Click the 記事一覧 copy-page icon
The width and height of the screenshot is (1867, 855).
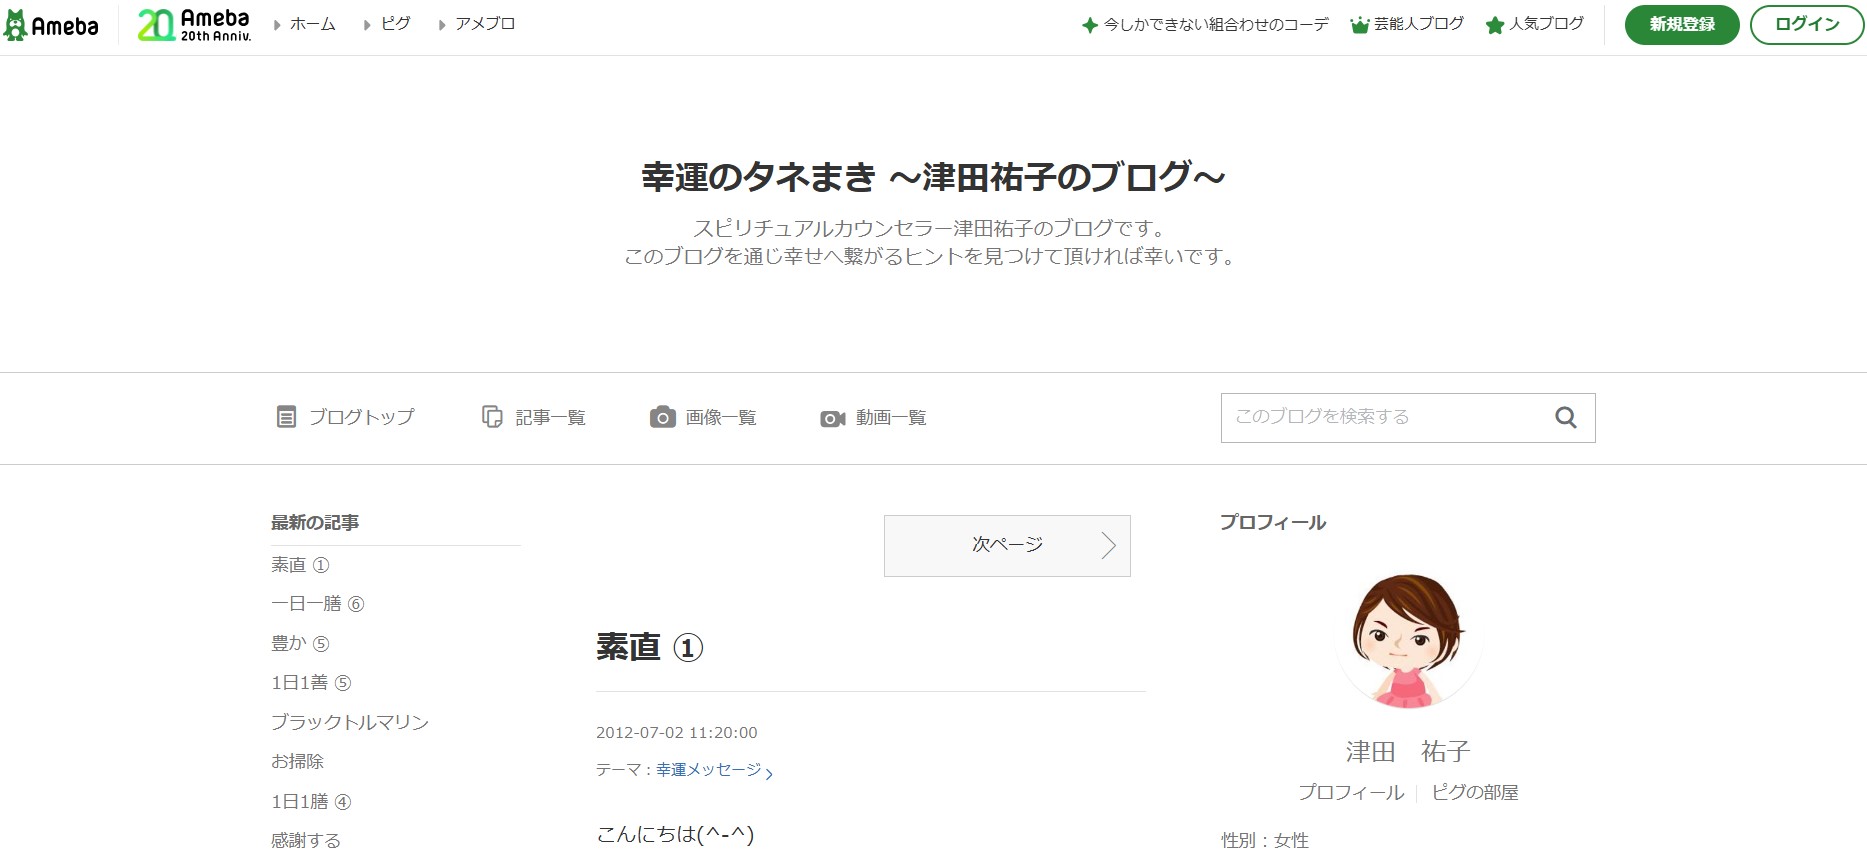(492, 417)
